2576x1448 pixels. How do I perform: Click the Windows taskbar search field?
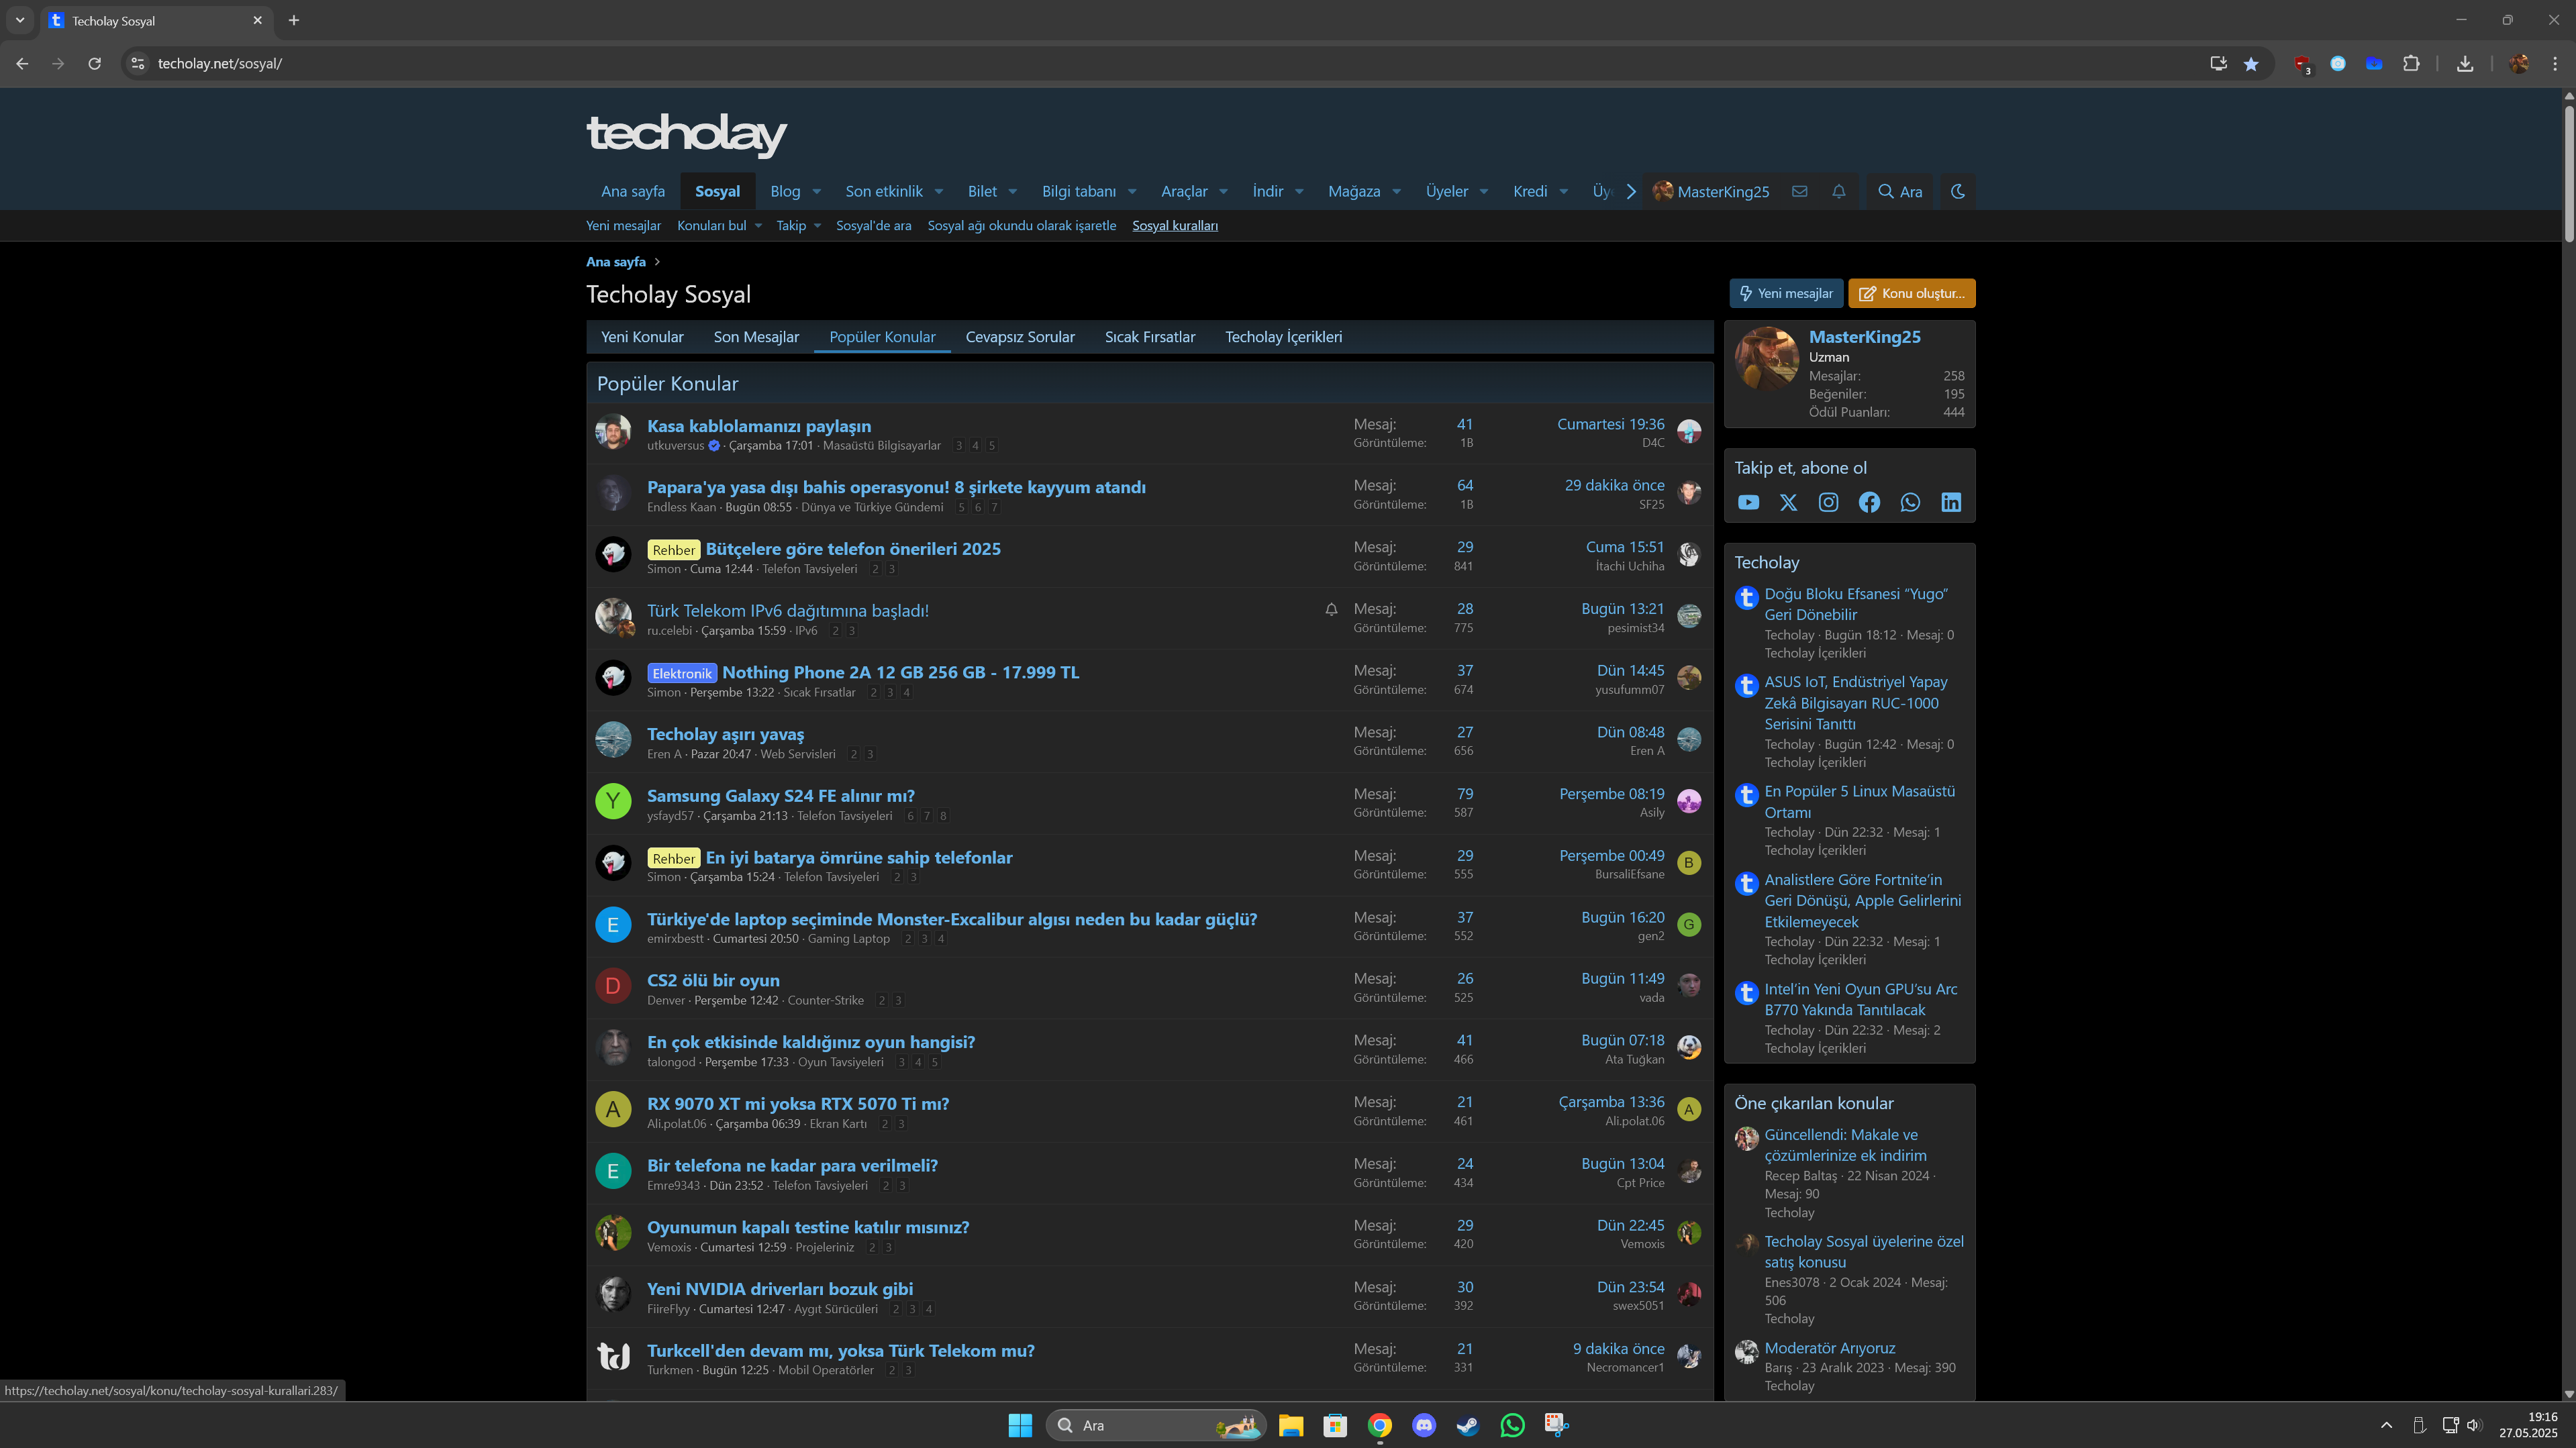click(x=1156, y=1425)
